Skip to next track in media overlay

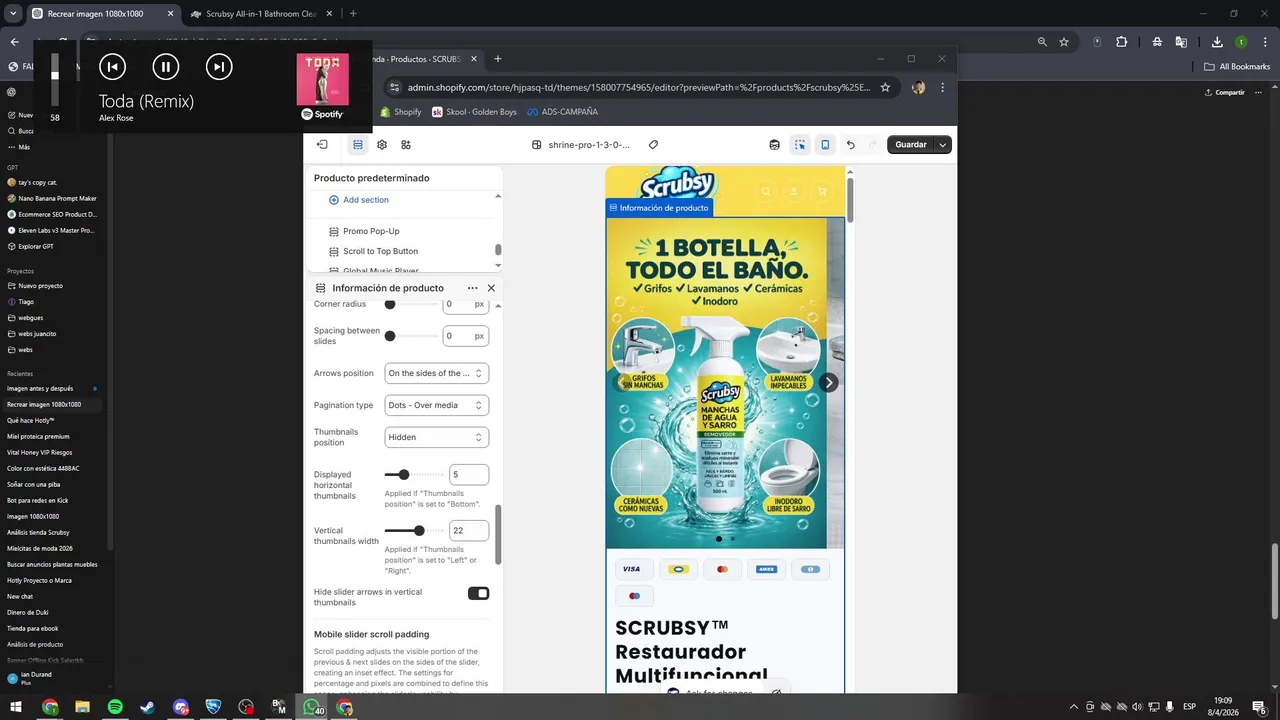click(x=218, y=67)
